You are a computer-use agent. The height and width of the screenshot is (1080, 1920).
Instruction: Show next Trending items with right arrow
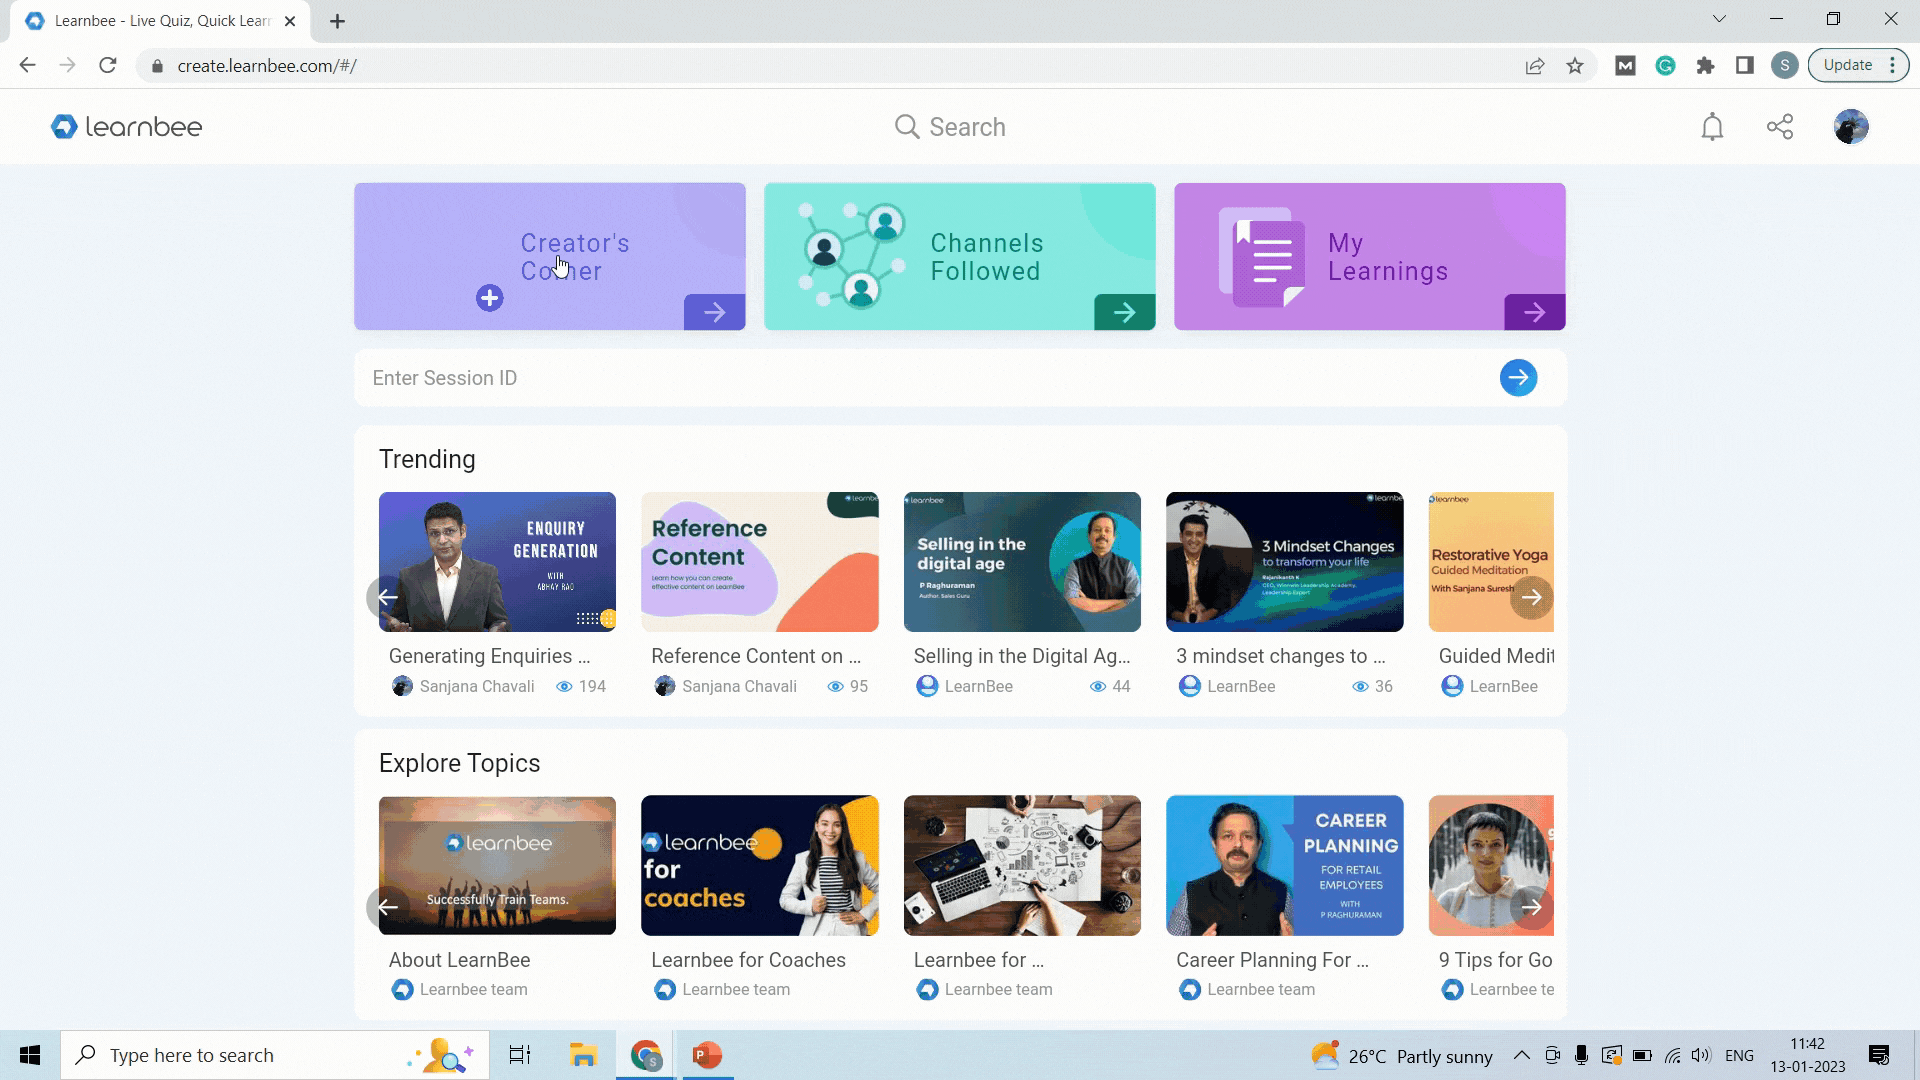click(x=1531, y=598)
